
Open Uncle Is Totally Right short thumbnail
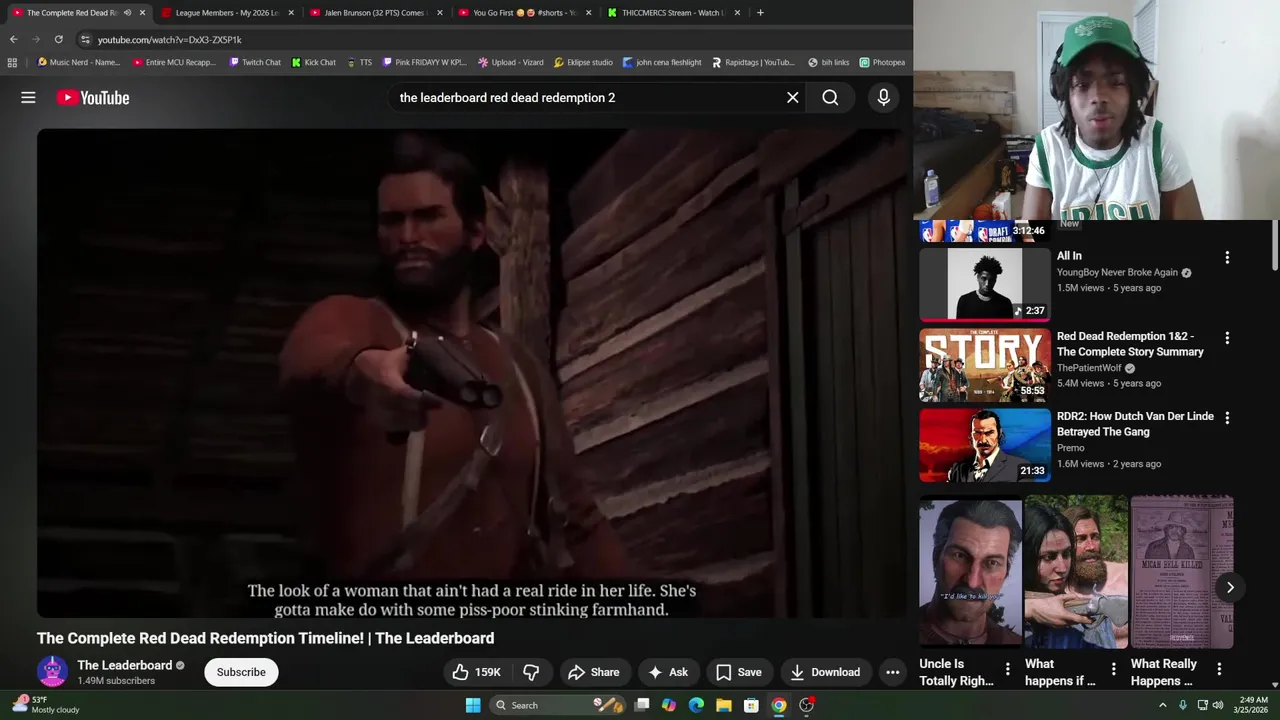(x=971, y=572)
